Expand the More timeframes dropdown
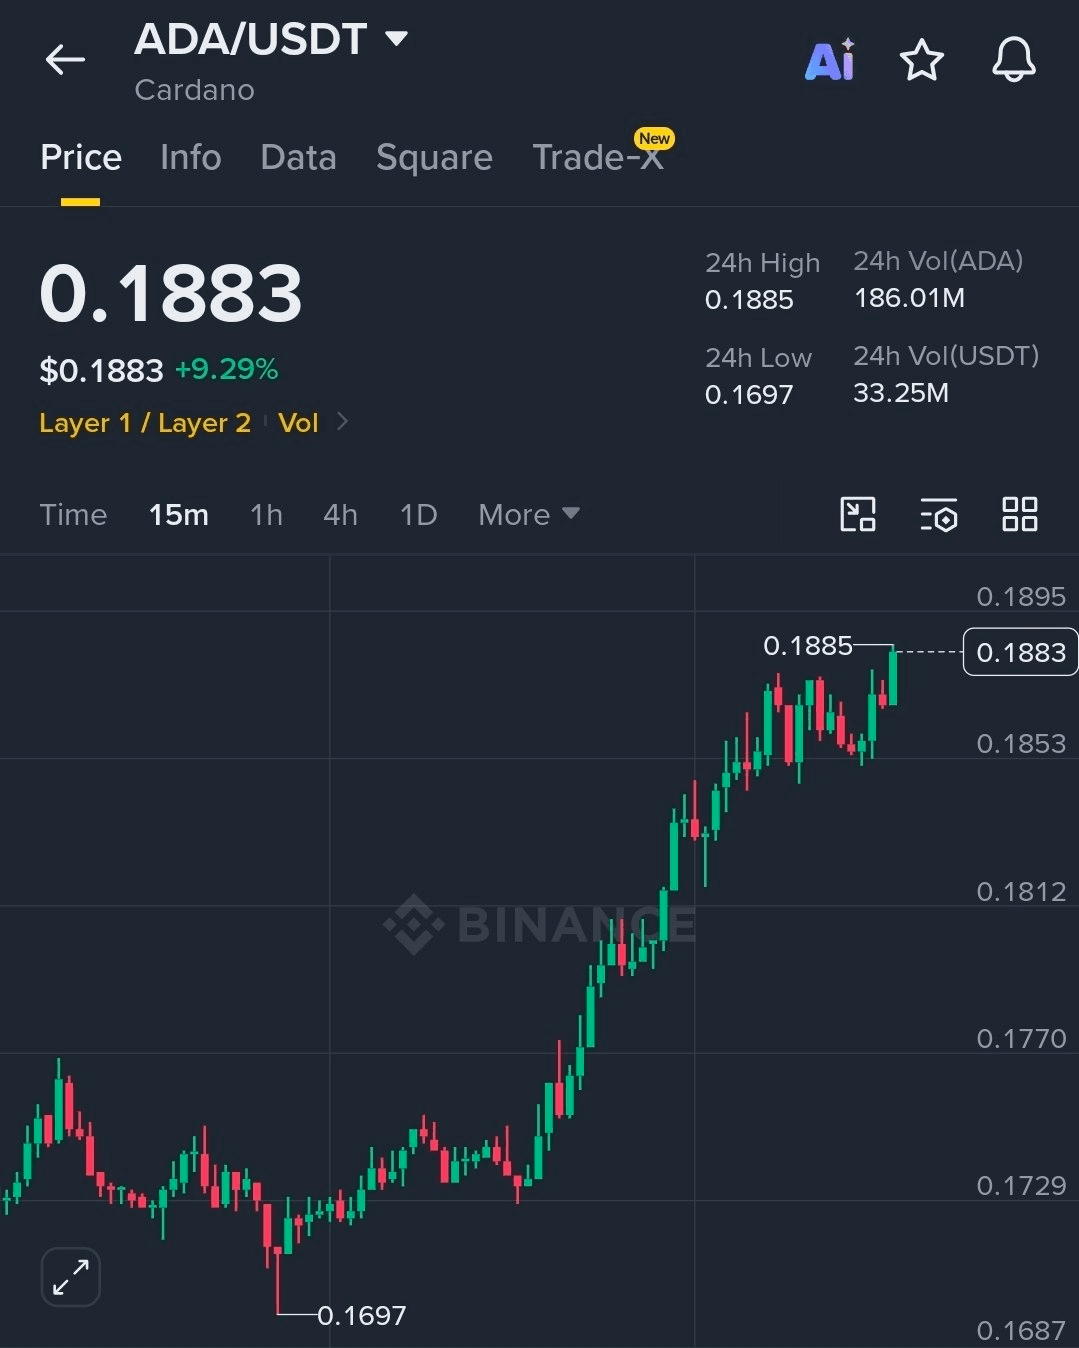 click(529, 514)
